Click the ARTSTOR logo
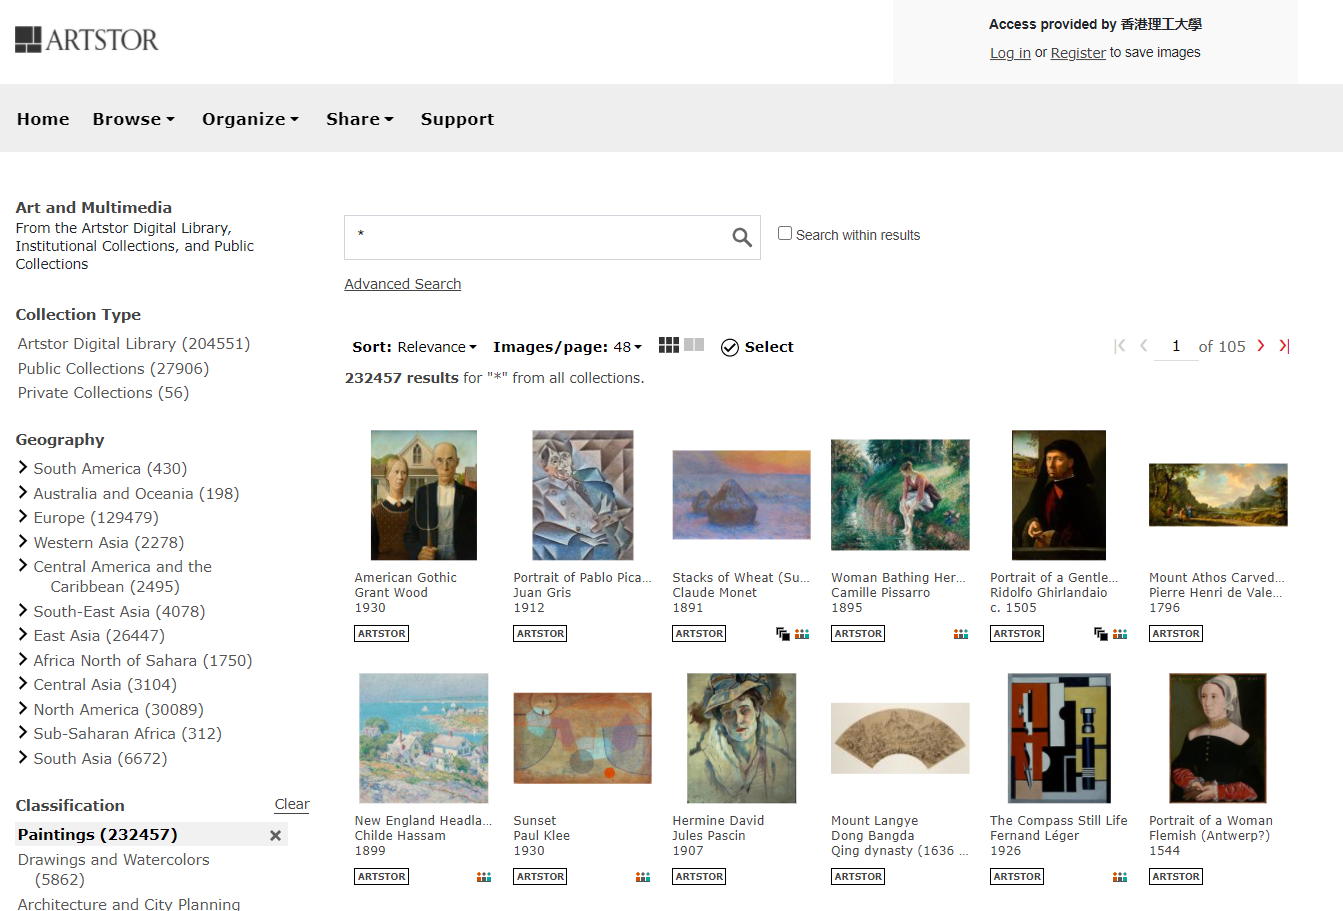Screen dimensions: 1343x911 click(x=87, y=40)
